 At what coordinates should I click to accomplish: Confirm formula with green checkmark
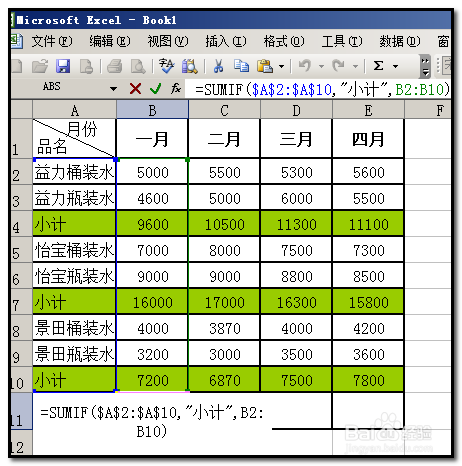[155, 89]
